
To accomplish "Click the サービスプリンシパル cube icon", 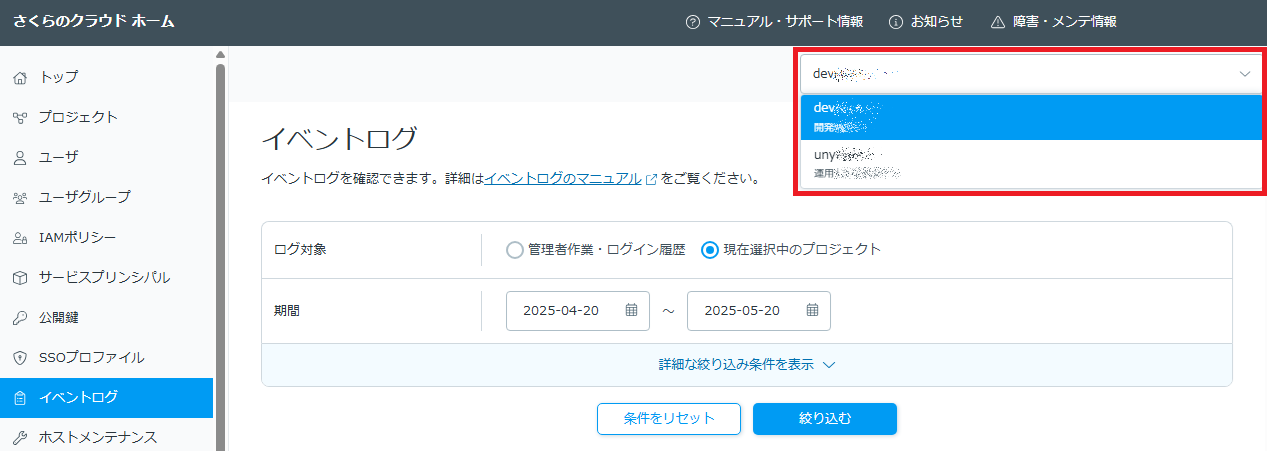I will [x=20, y=277].
